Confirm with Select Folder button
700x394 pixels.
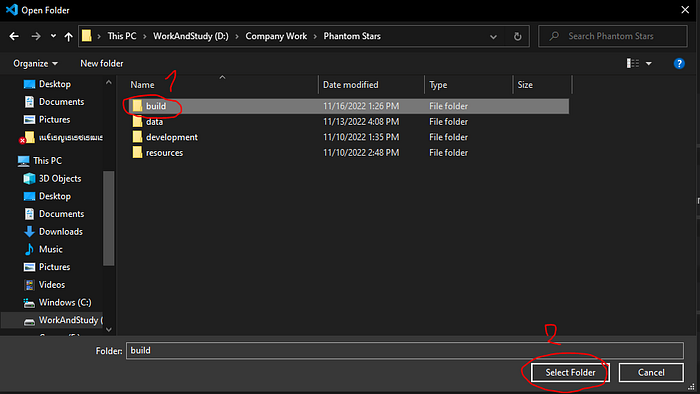pos(570,373)
